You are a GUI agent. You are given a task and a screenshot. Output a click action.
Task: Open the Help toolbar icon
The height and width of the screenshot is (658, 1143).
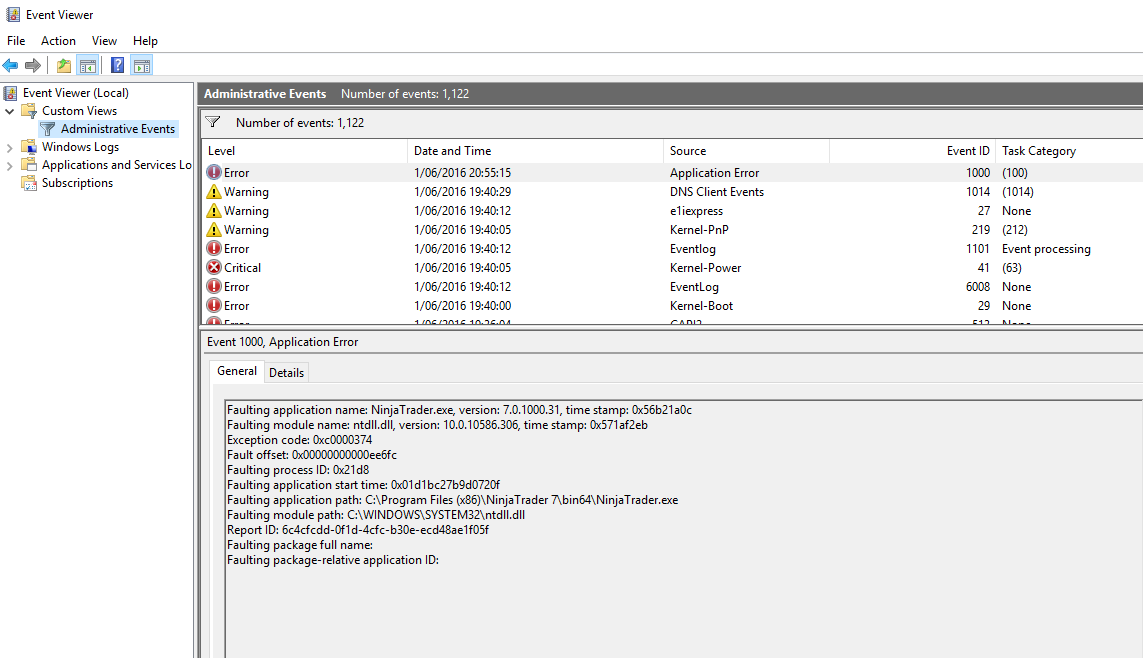[117, 66]
